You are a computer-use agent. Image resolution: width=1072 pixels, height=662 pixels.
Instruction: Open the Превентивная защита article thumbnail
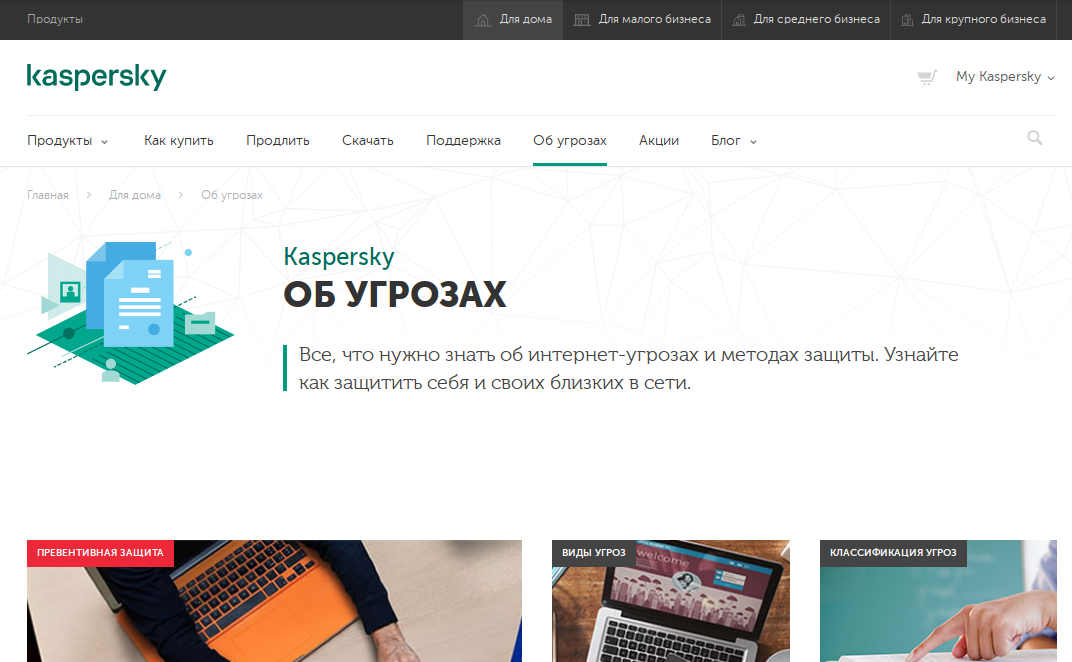click(274, 601)
